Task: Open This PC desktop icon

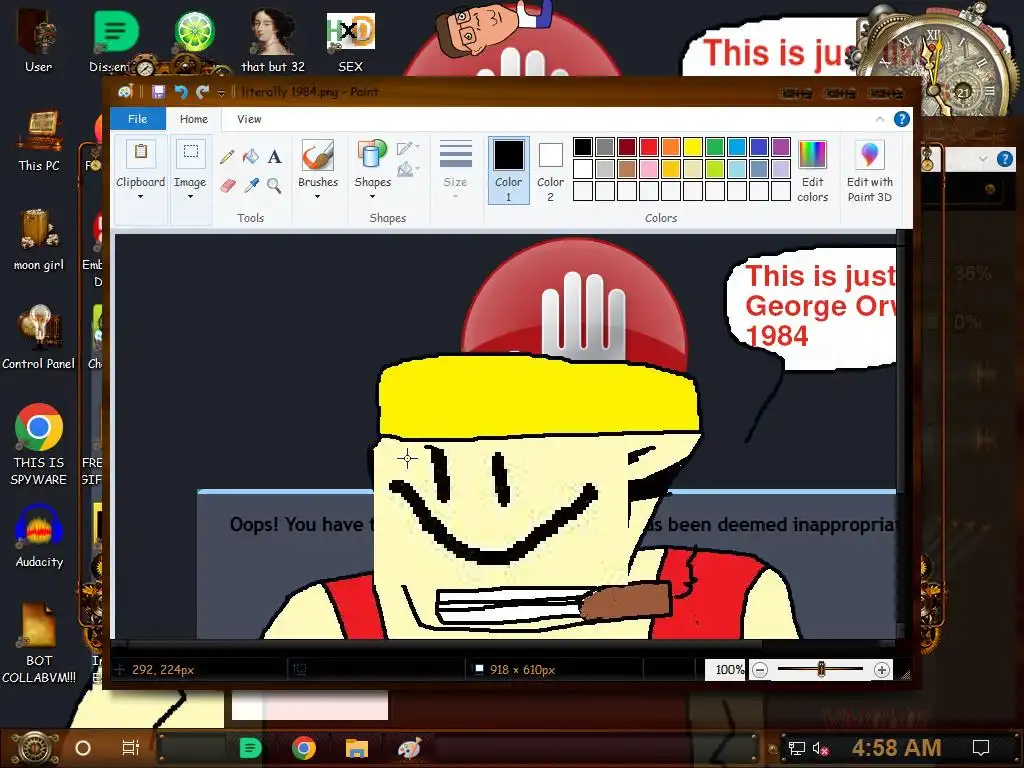Action: point(39,140)
